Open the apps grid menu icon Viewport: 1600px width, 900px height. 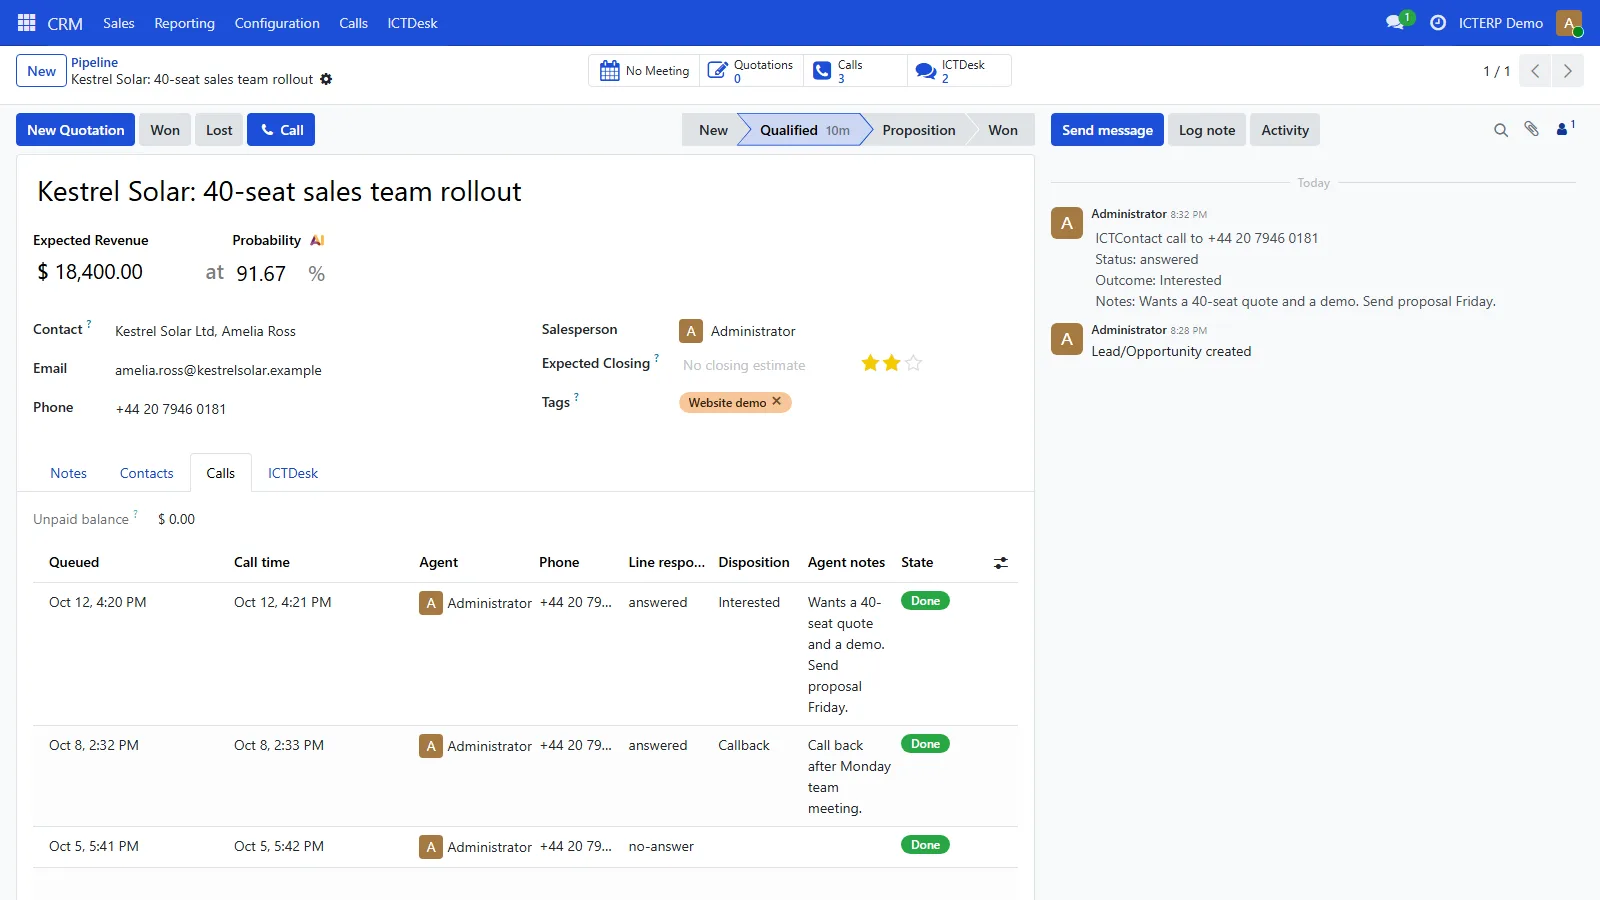pos(27,22)
